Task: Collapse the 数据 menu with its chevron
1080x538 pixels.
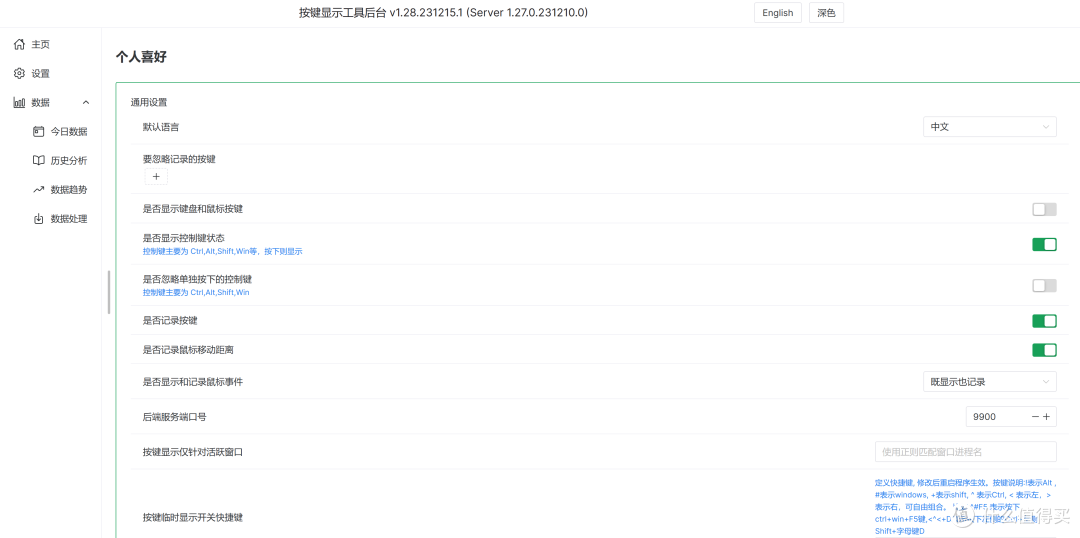Action: (86, 103)
